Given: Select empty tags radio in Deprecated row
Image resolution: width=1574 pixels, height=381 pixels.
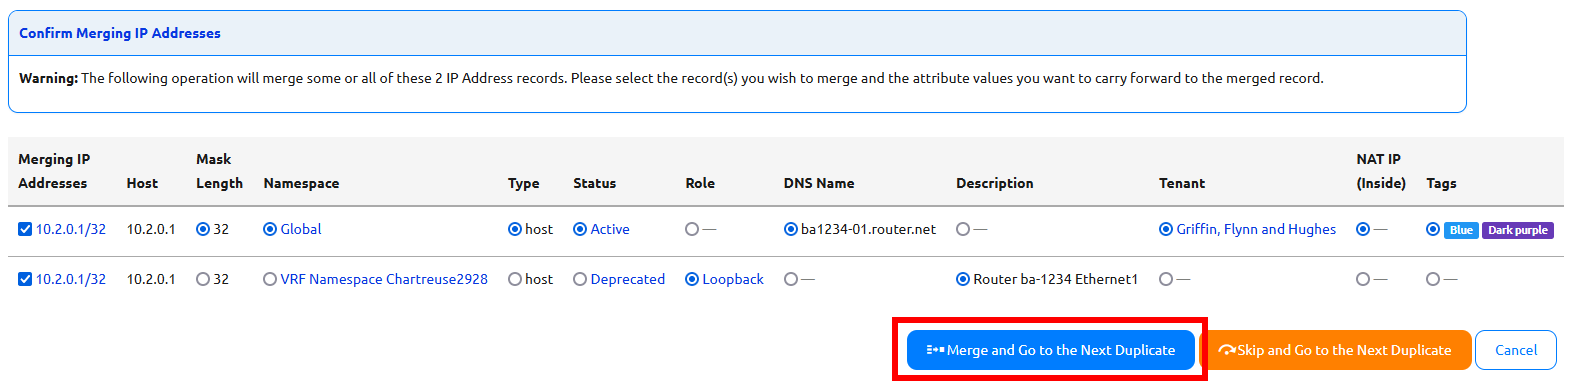Looking at the screenshot, I should pyautogui.click(x=1433, y=279).
